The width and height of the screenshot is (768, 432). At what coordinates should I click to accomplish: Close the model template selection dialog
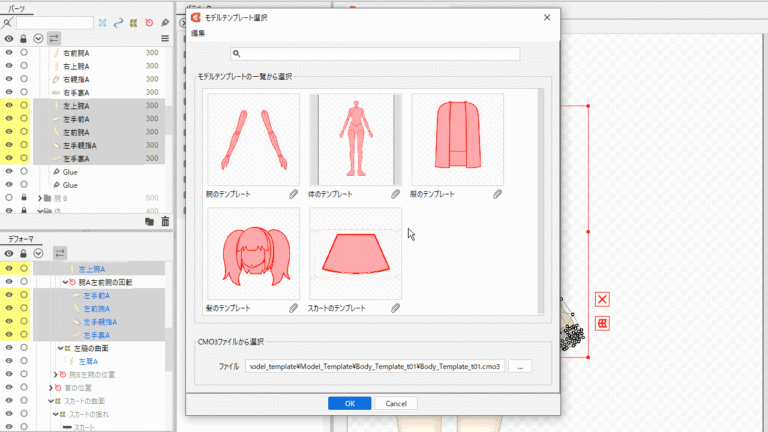[x=547, y=18]
